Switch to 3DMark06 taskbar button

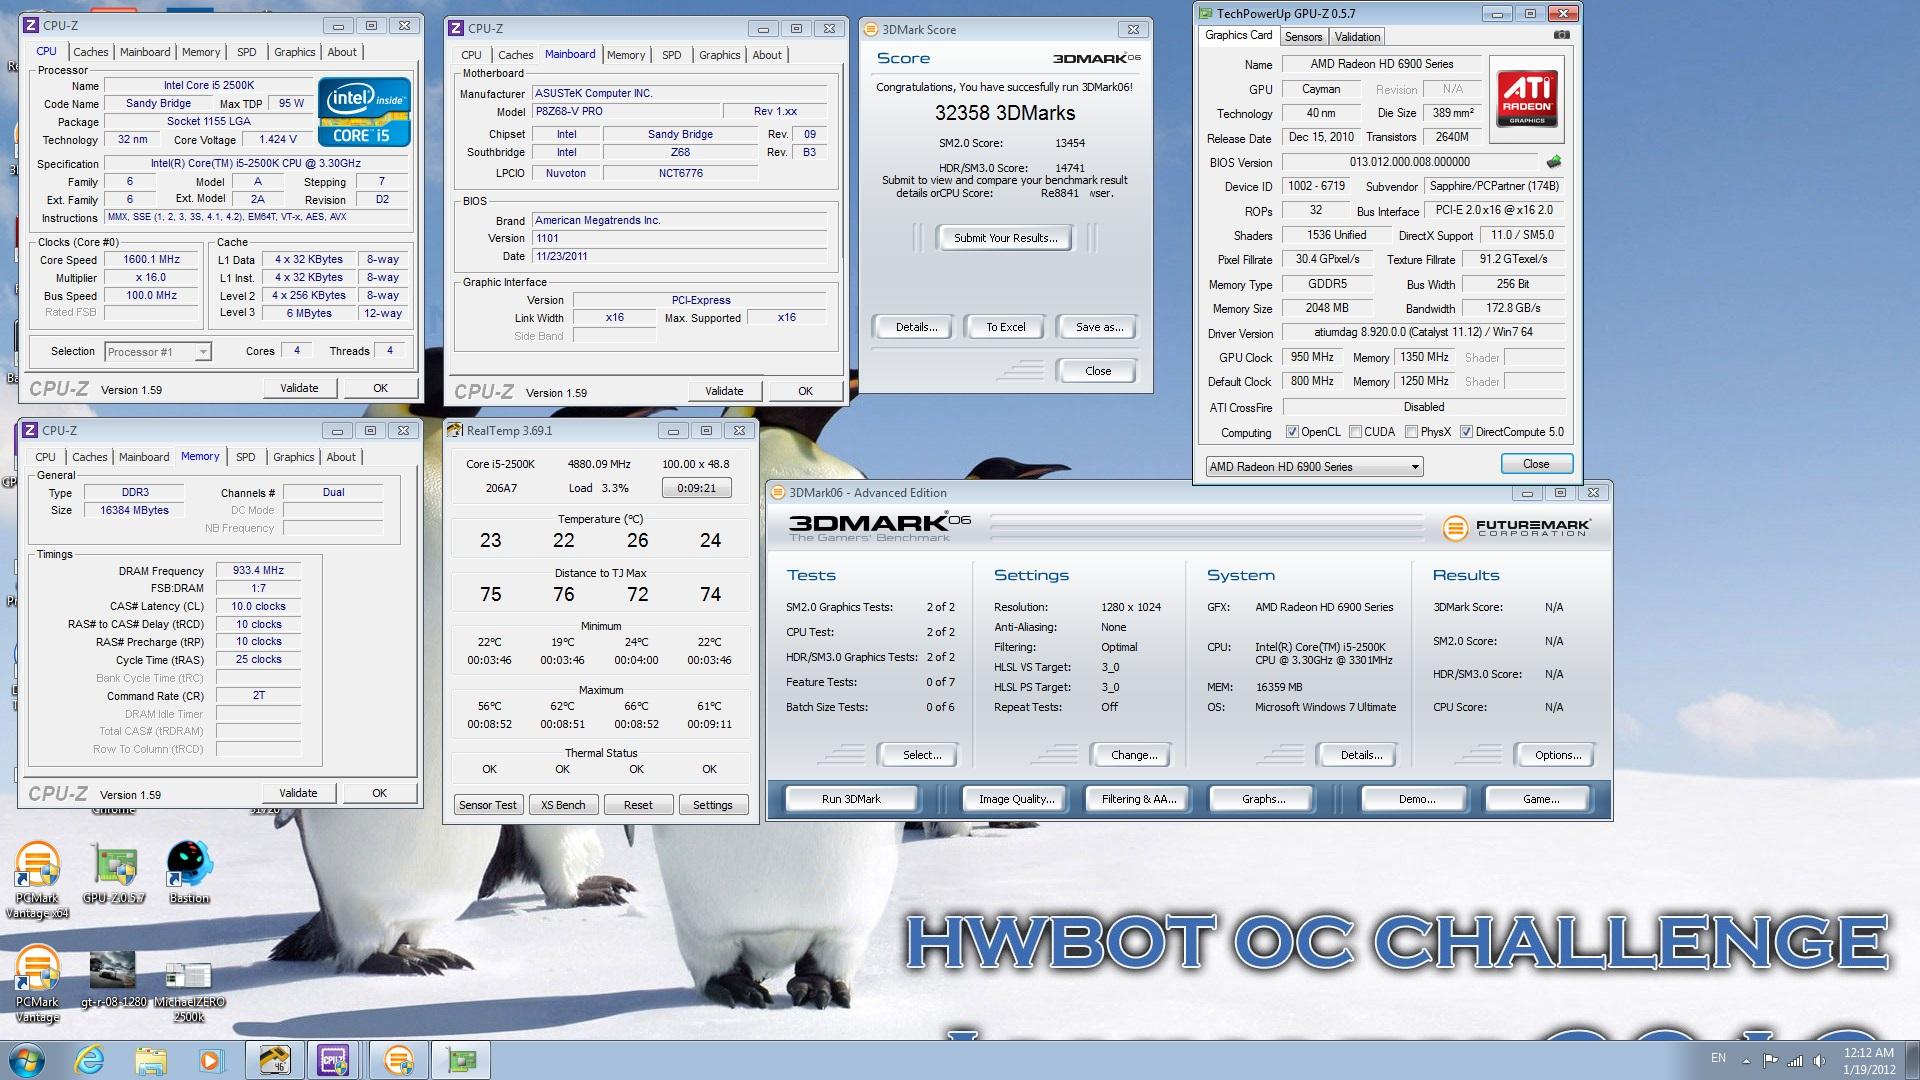click(398, 1060)
